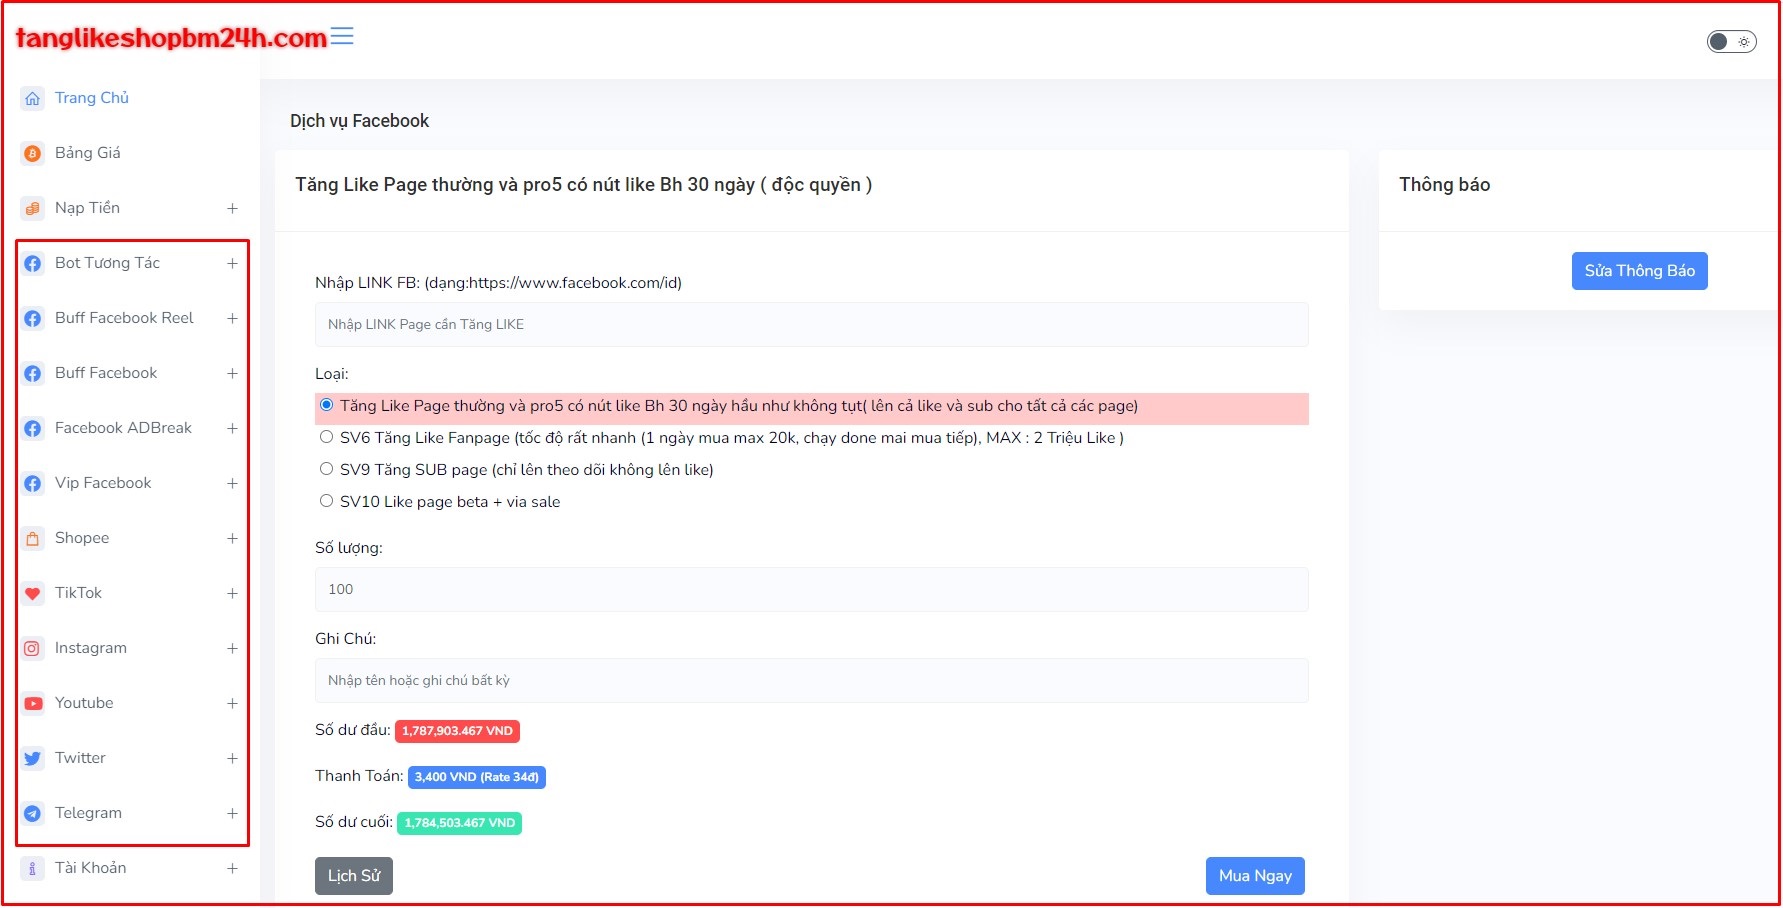
Task: Click the Nhập LINK Page cần Tăng LIKE field
Action: tap(812, 324)
